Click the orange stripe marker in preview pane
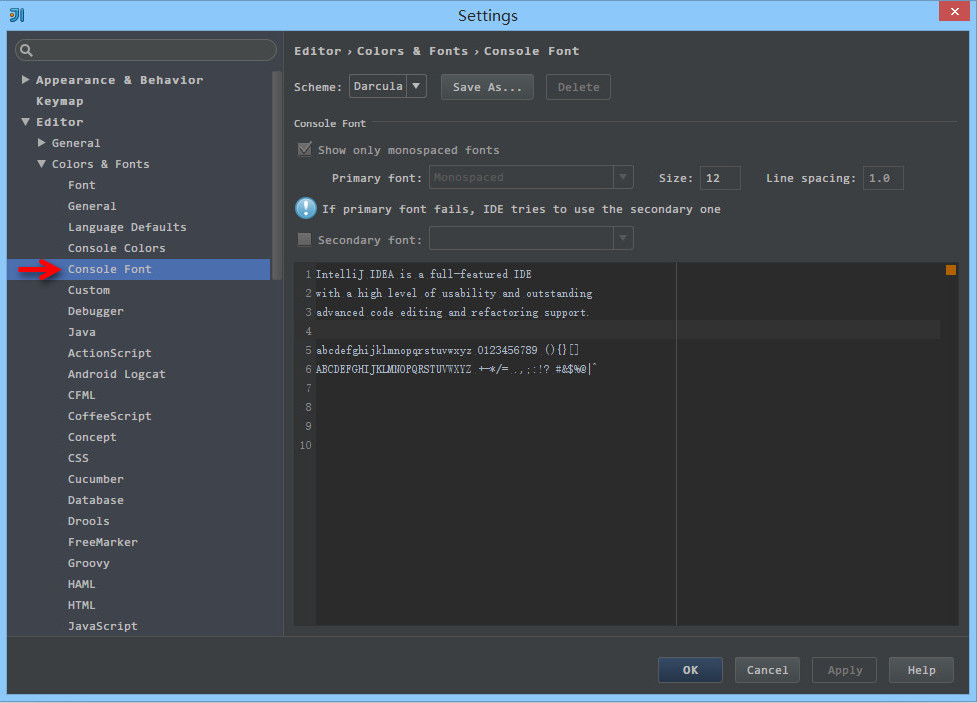The image size is (977, 703). (x=950, y=269)
